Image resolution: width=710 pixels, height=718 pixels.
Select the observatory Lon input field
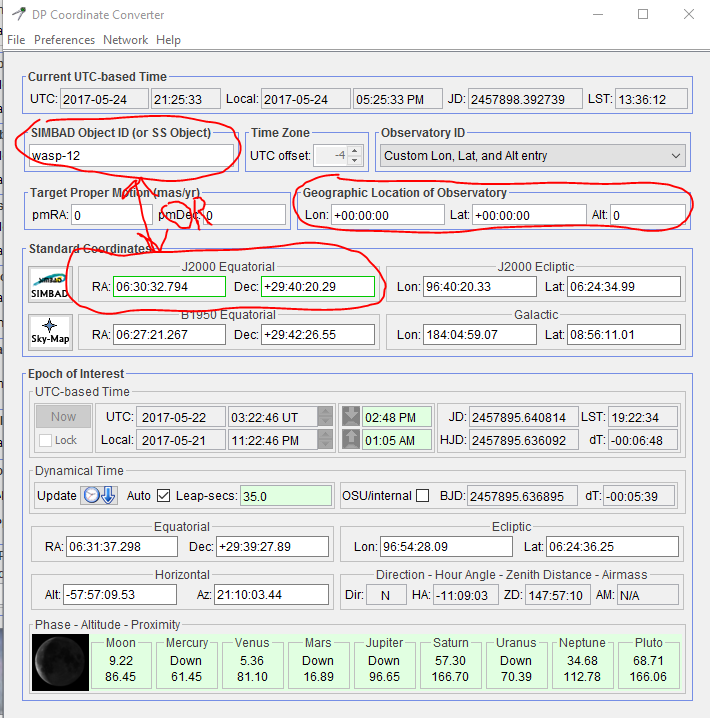pos(387,215)
